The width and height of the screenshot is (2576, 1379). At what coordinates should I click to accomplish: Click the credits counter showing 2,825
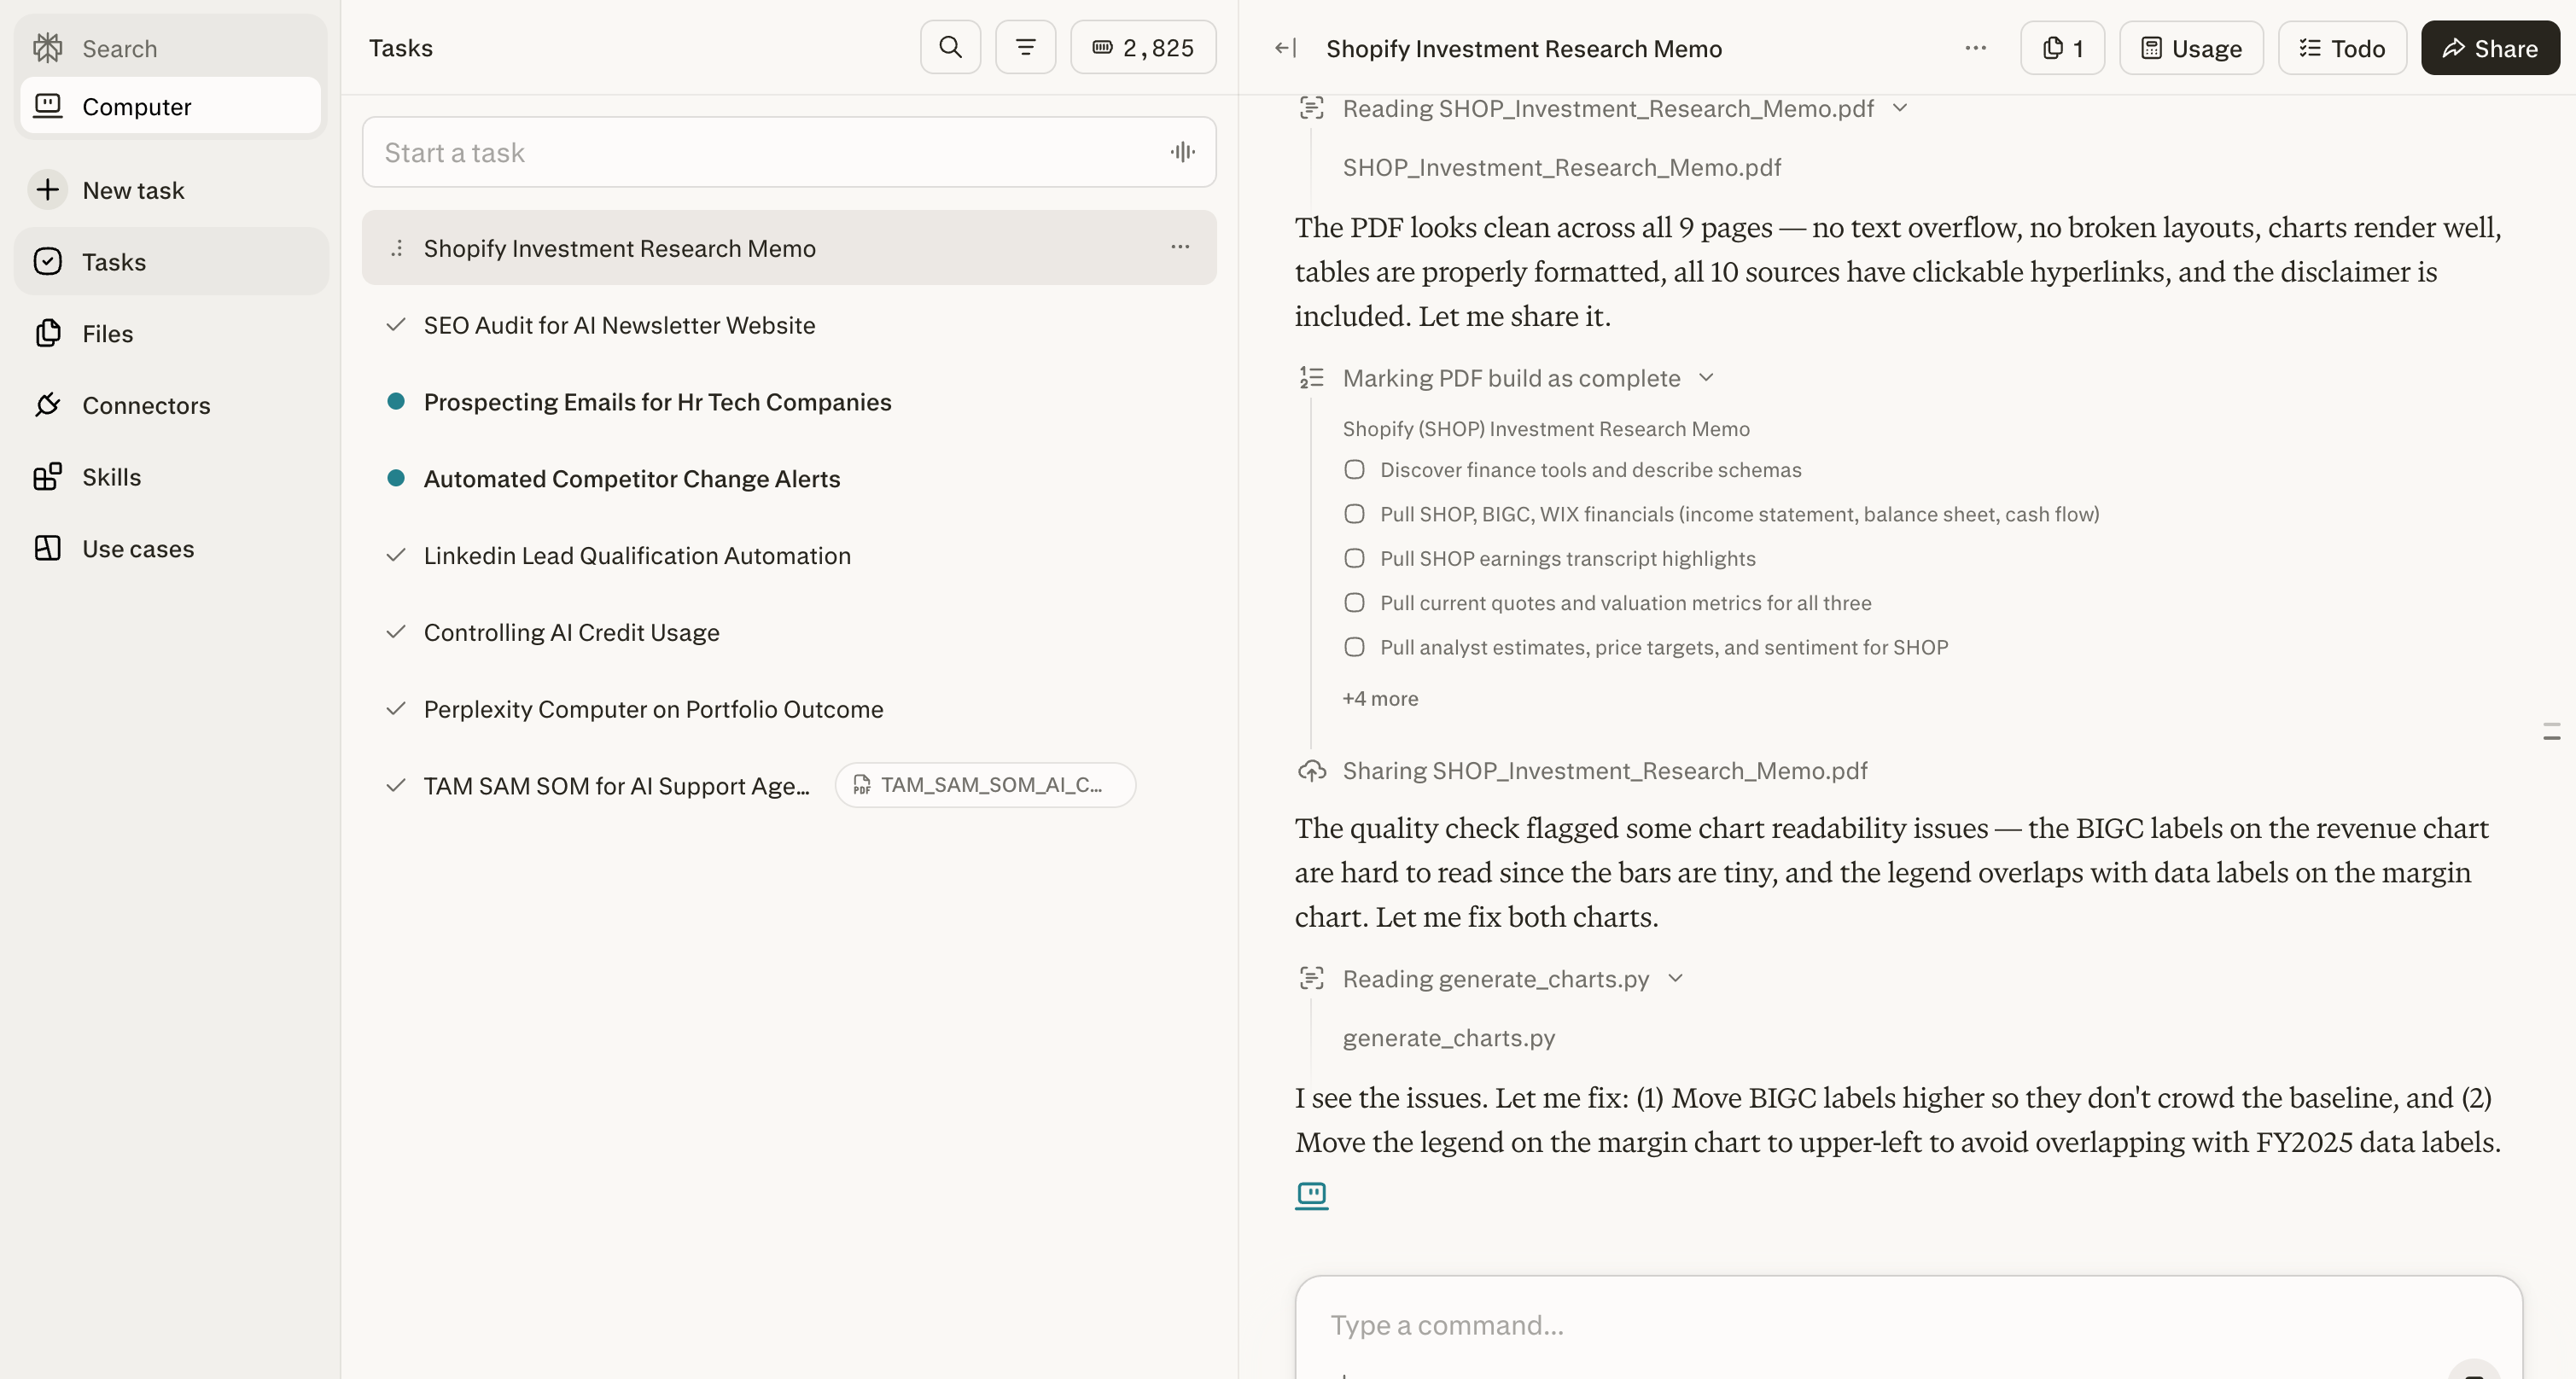tap(1143, 47)
